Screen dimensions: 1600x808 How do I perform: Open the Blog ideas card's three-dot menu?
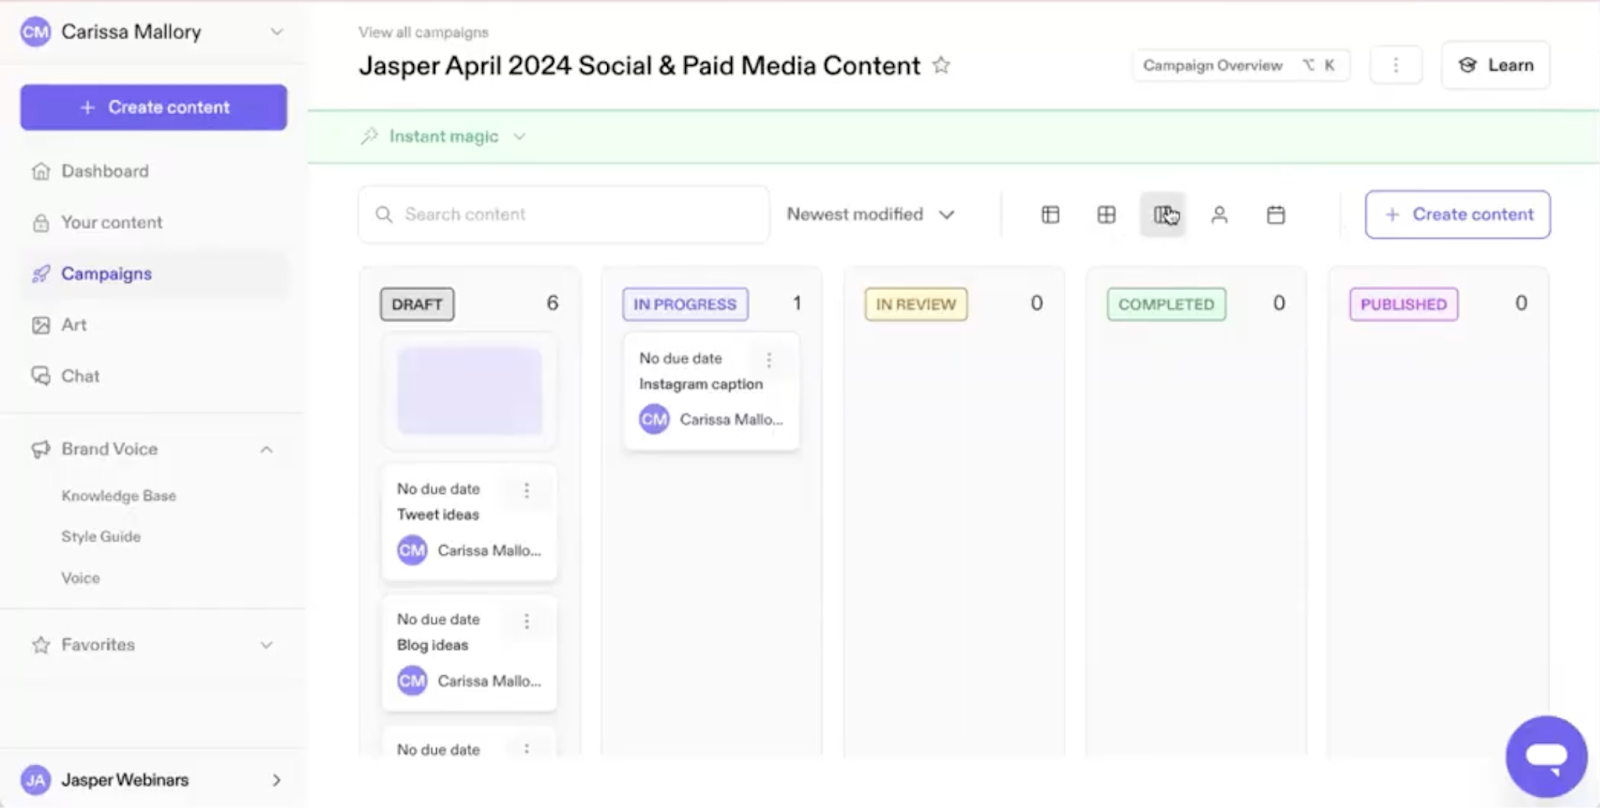point(527,621)
